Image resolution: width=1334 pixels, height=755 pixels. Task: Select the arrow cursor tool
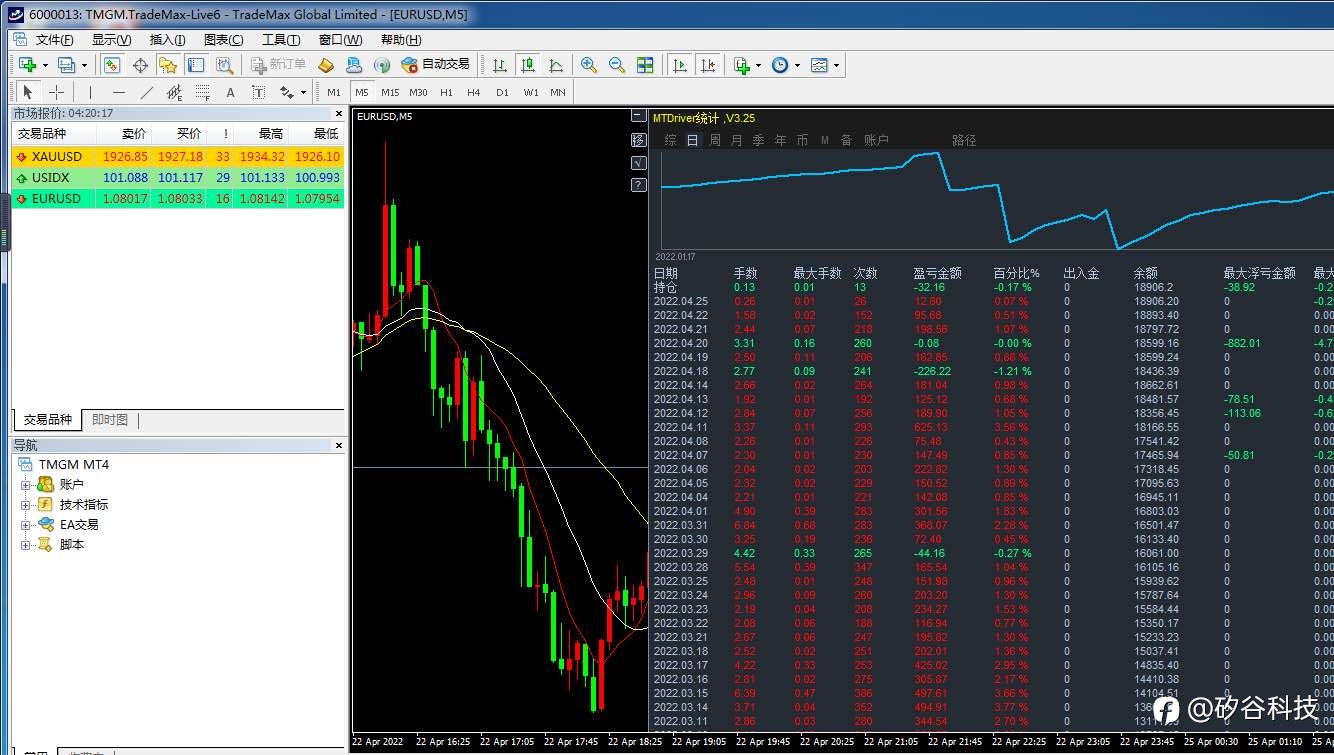tap(28, 92)
